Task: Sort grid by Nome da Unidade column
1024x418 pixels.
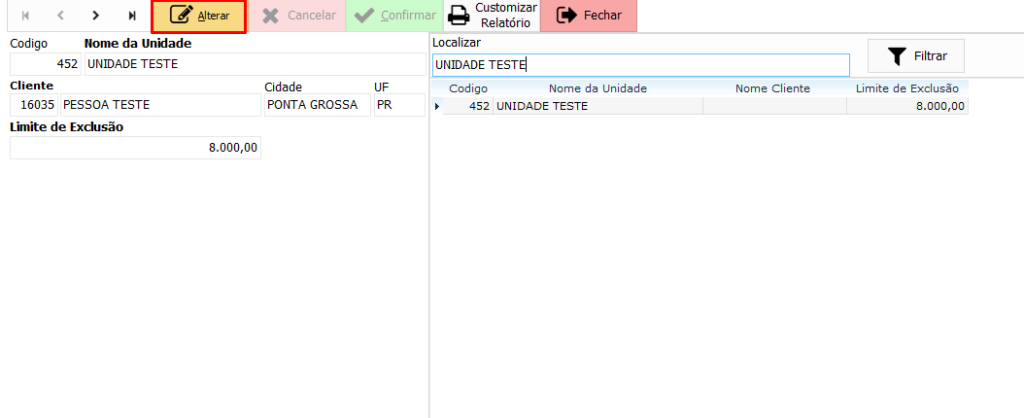Action: coord(597,88)
